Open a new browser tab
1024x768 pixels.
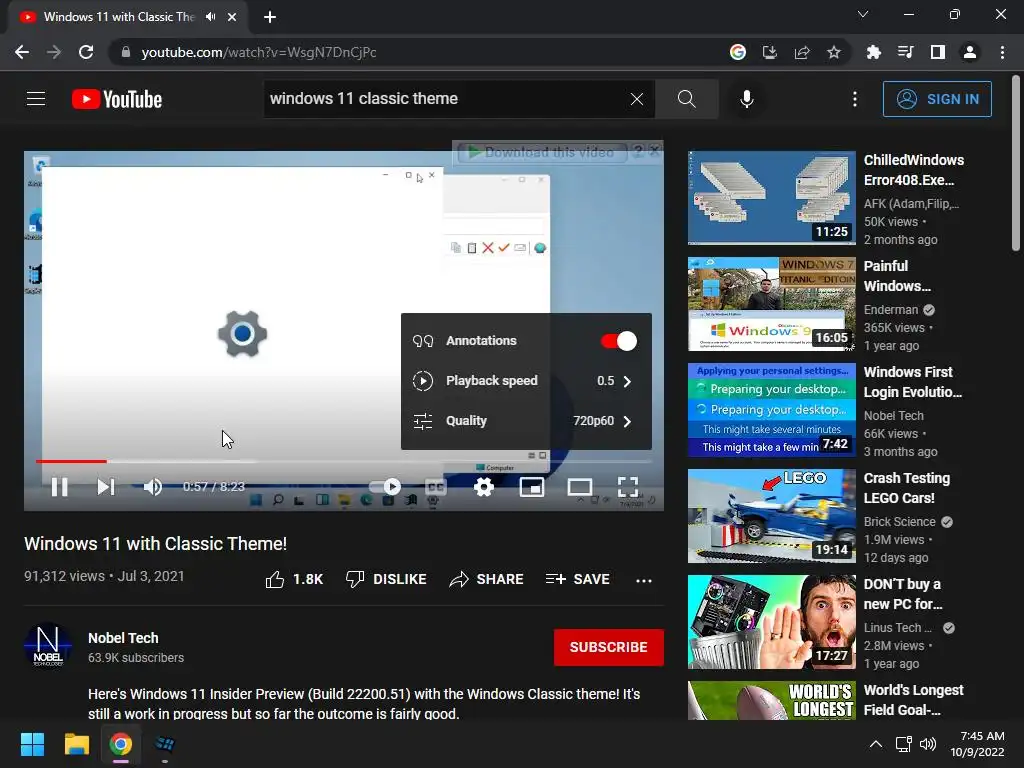(270, 17)
